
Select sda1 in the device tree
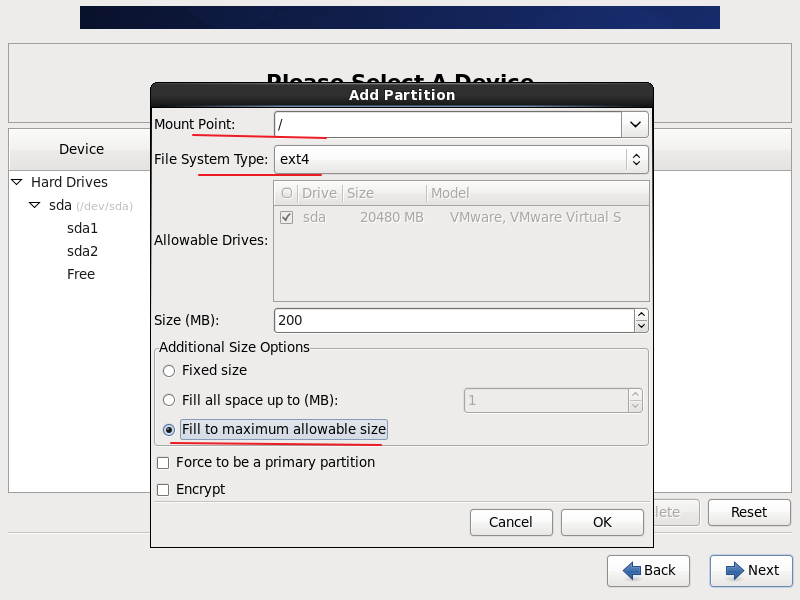pos(82,228)
